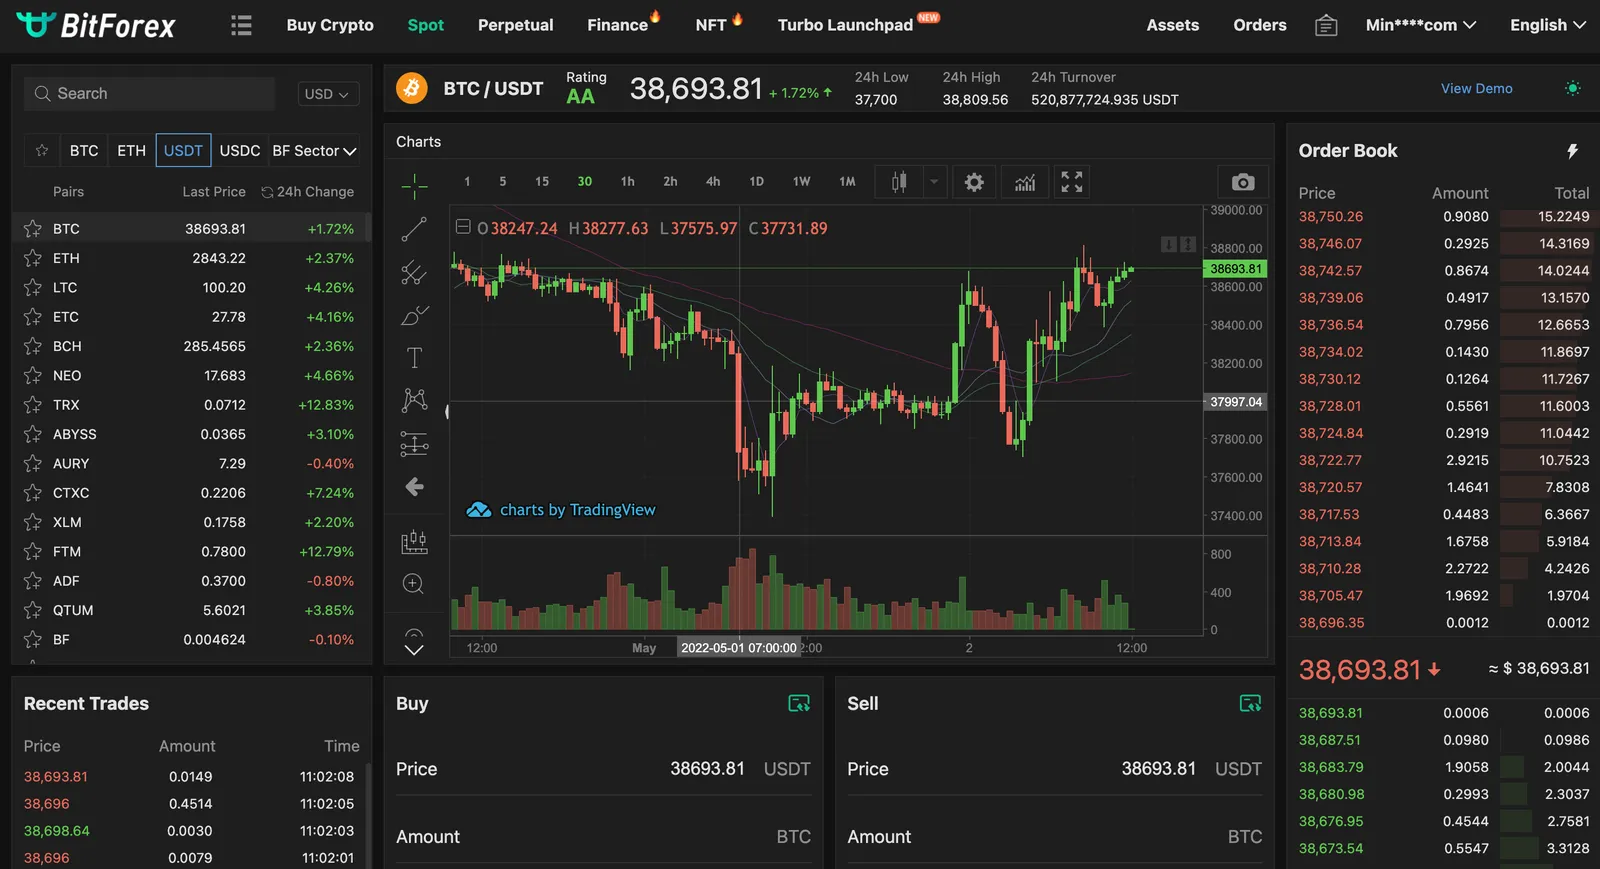This screenshot has width=1600, height=869.
Task: Select ask price 38,750.26 in order book
Action: coord(1331,217)
